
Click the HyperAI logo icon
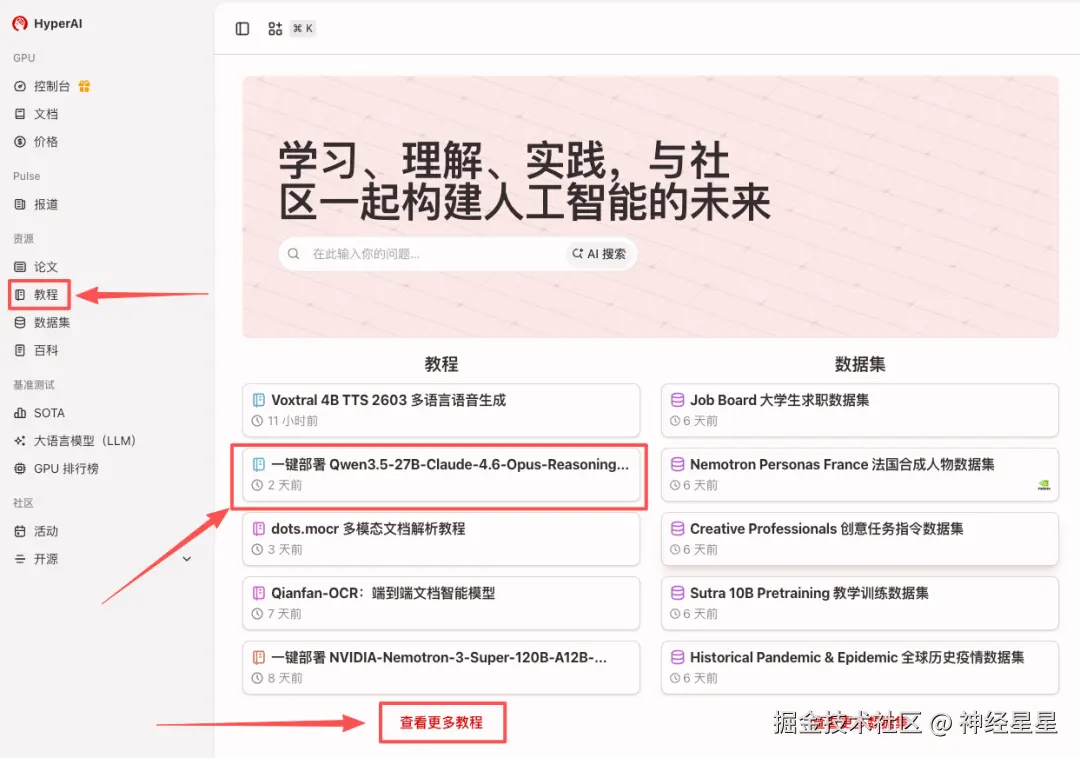pyautogui.click(x=20, y=23)
